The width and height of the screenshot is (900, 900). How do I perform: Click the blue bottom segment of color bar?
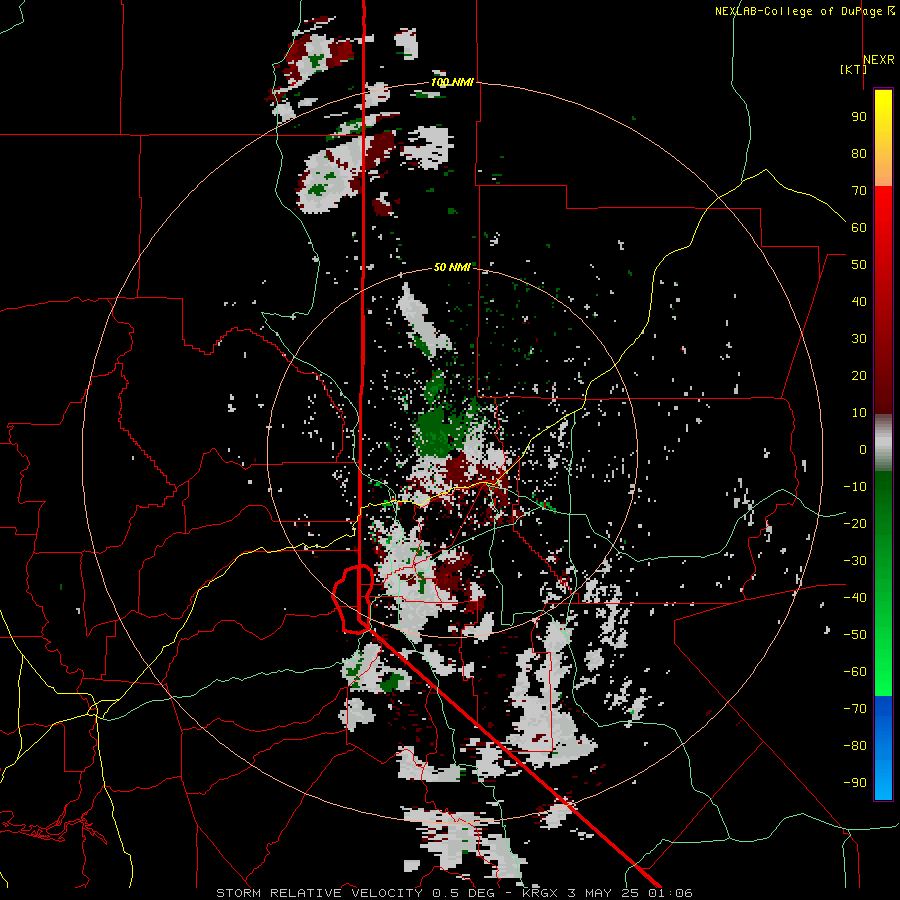click(883, 747)
